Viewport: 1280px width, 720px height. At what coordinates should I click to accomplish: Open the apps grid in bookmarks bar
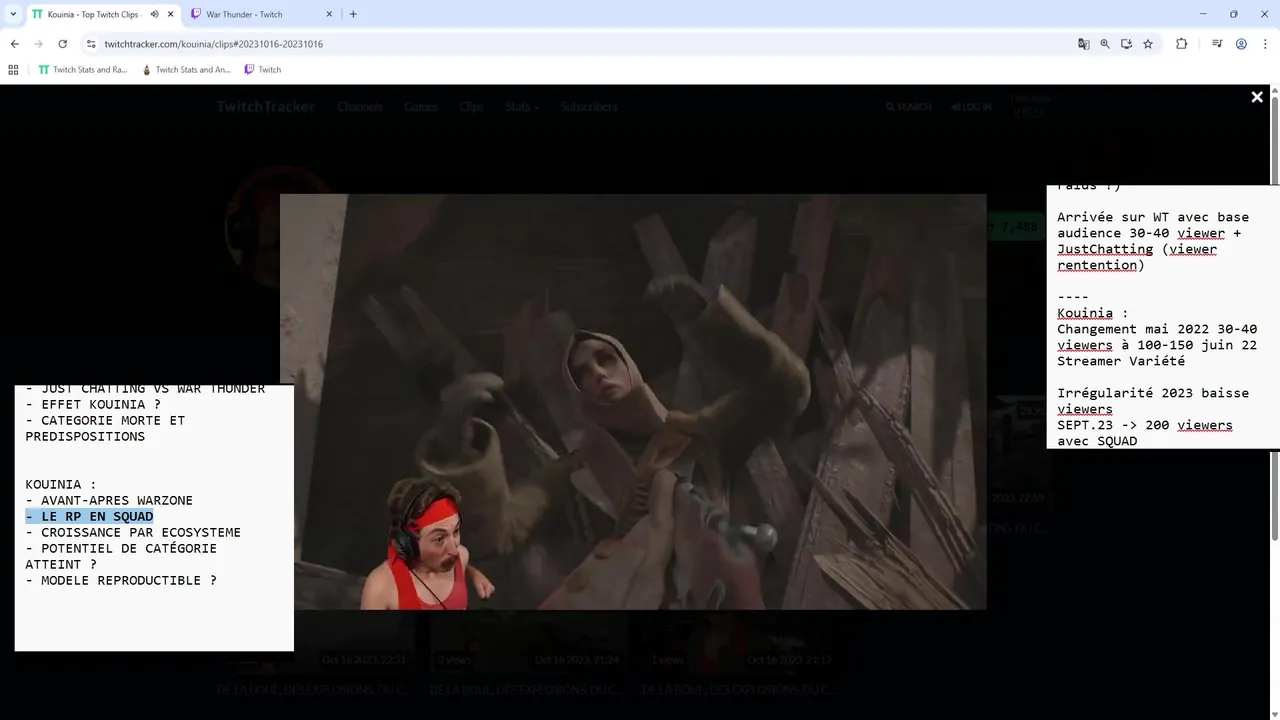click(13, 70)
